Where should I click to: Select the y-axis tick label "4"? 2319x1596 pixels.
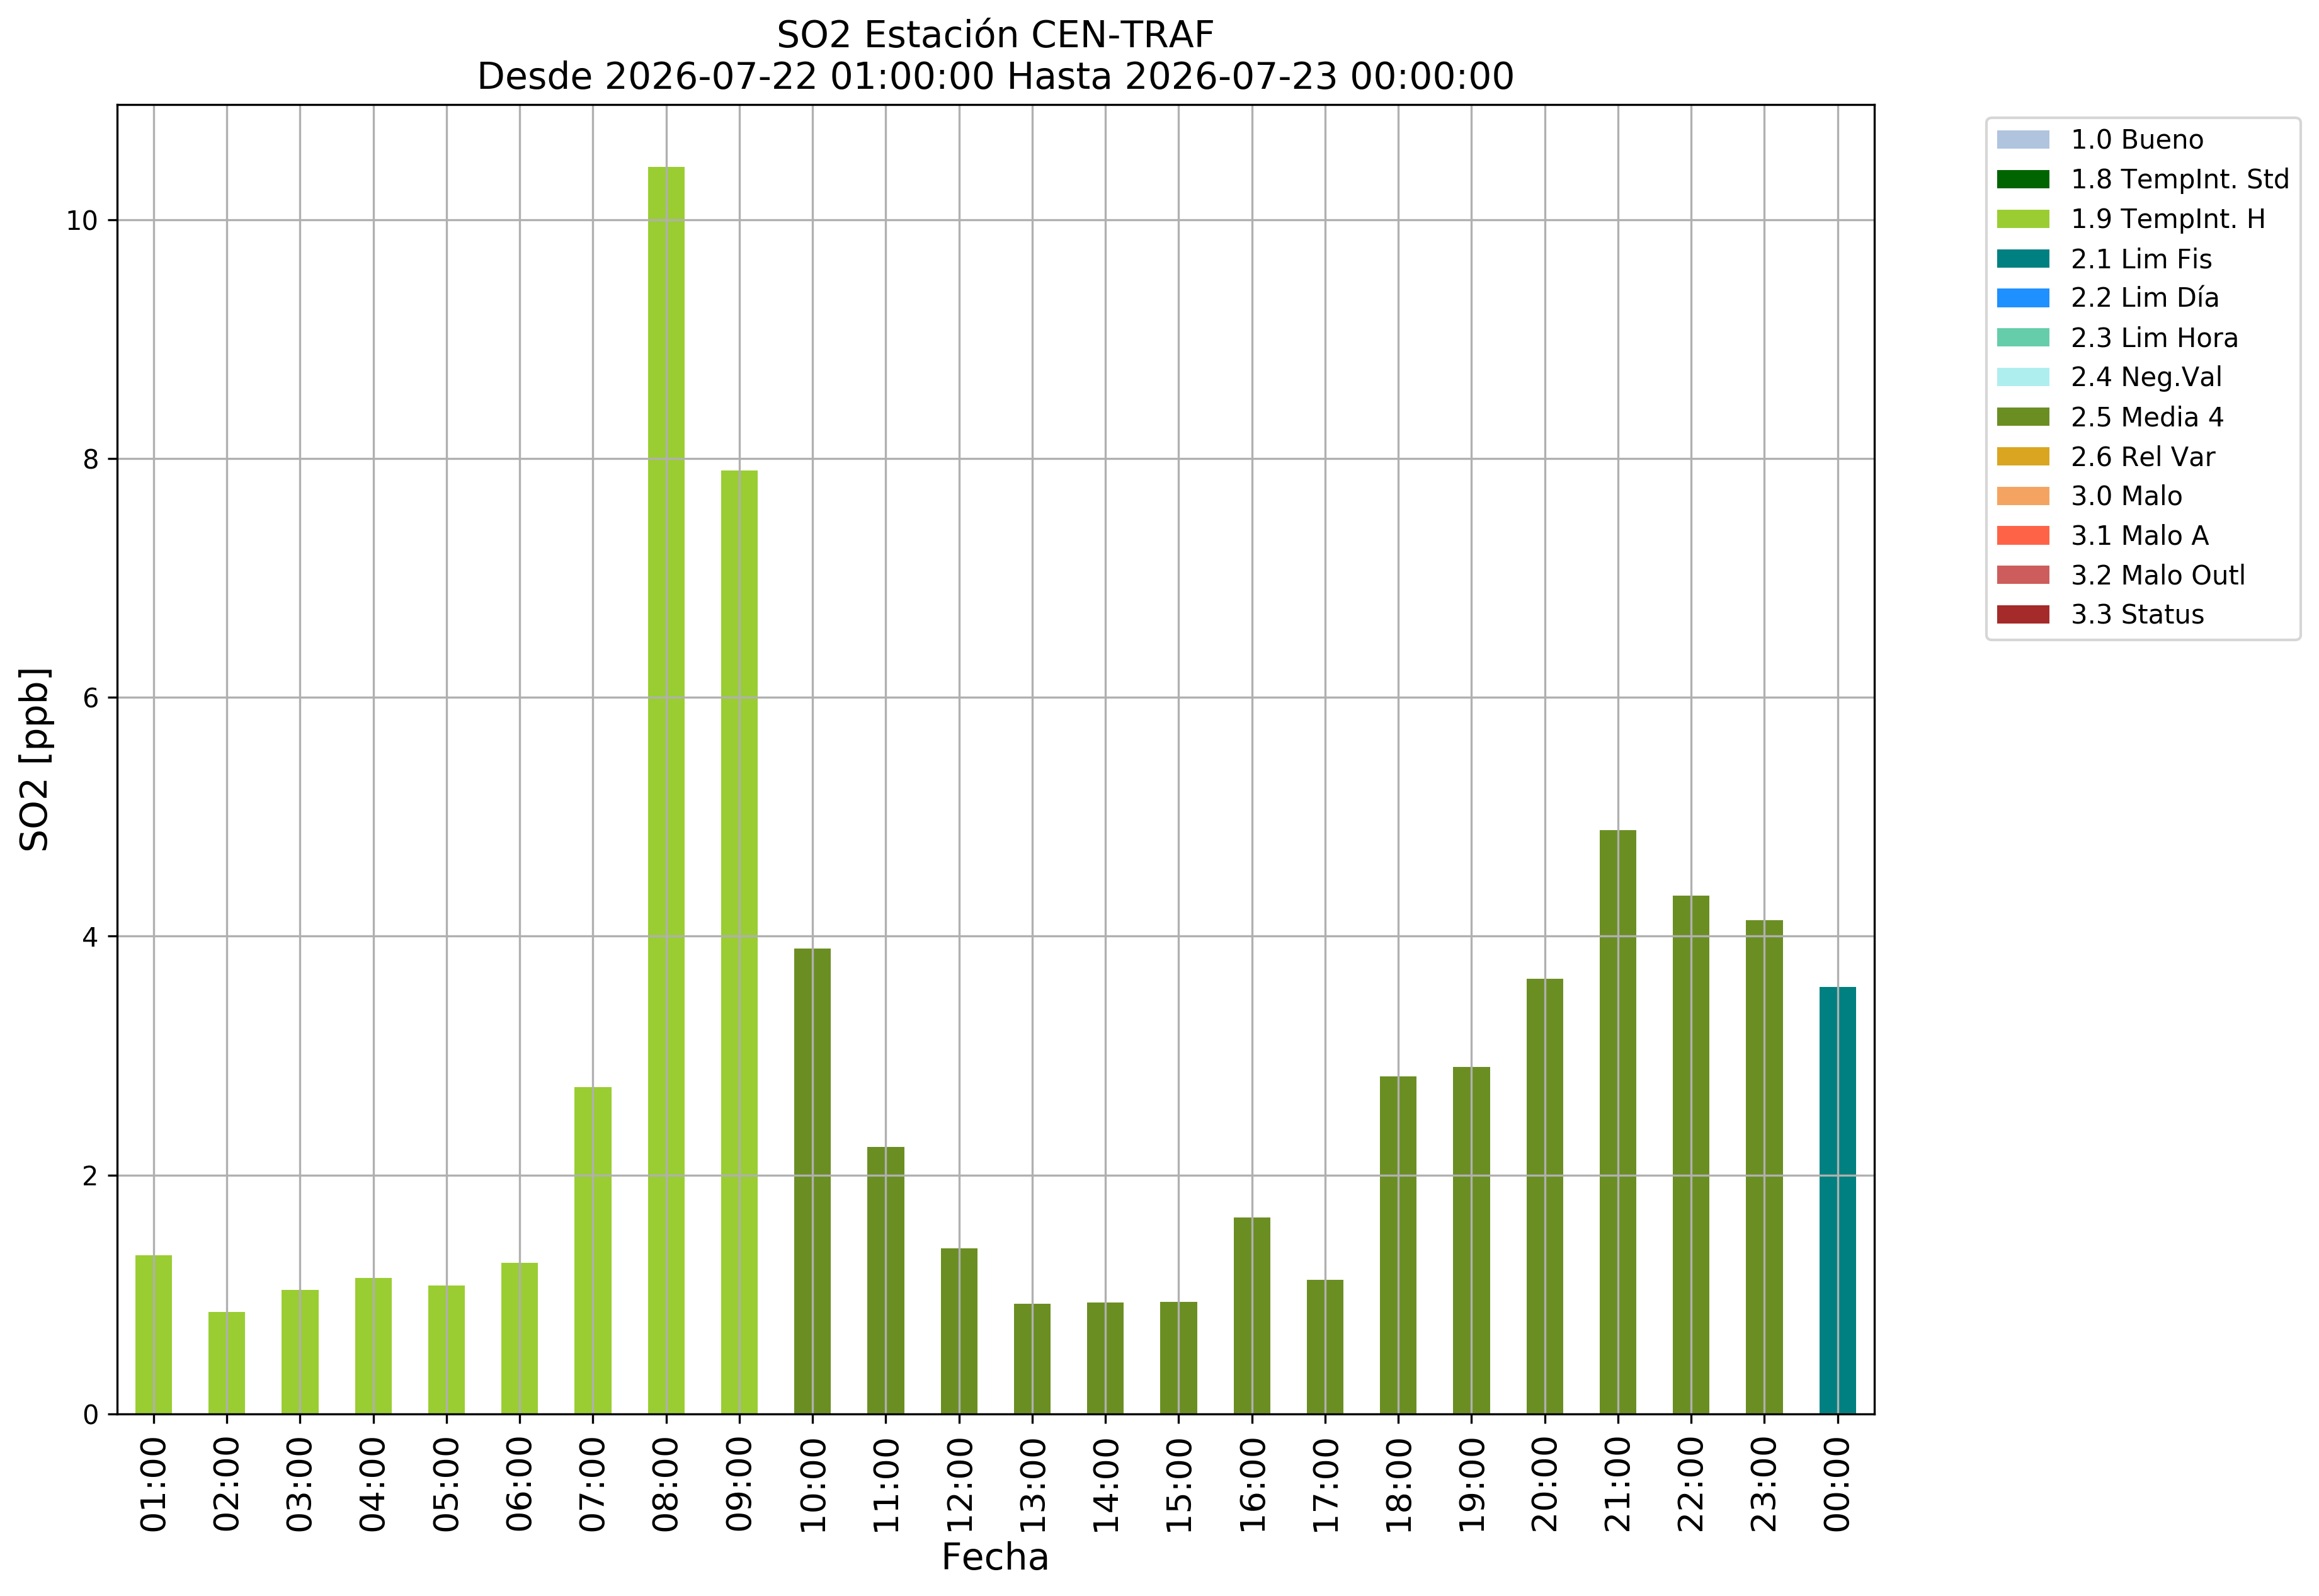[91, 937]
